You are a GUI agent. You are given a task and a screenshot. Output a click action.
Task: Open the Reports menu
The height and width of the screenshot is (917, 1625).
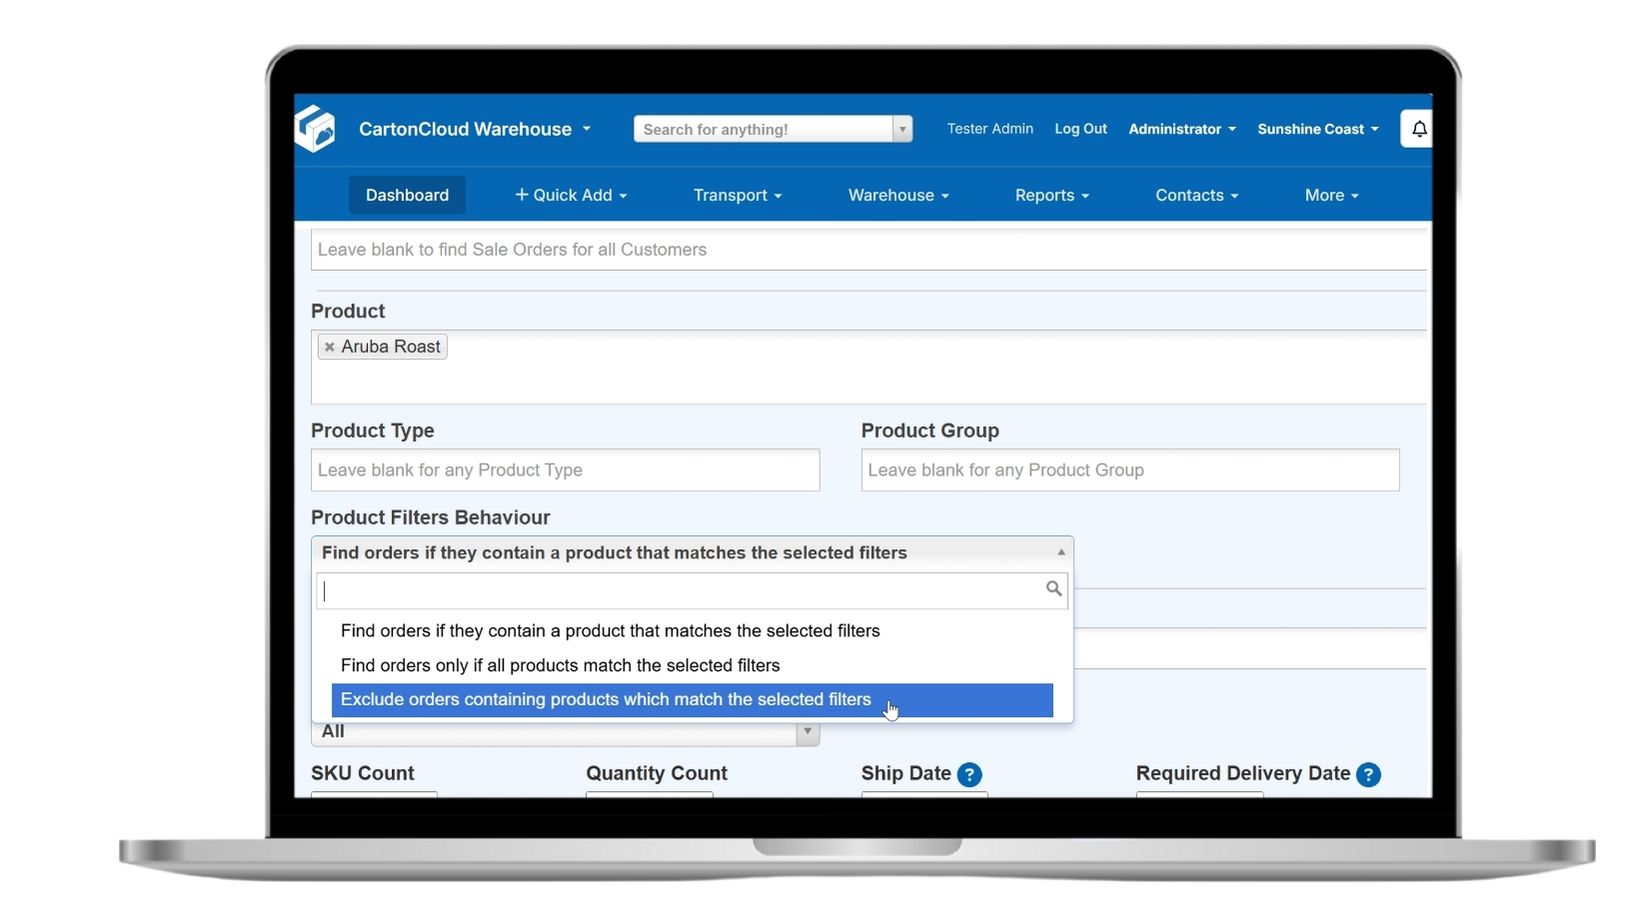click(1052, 195)
